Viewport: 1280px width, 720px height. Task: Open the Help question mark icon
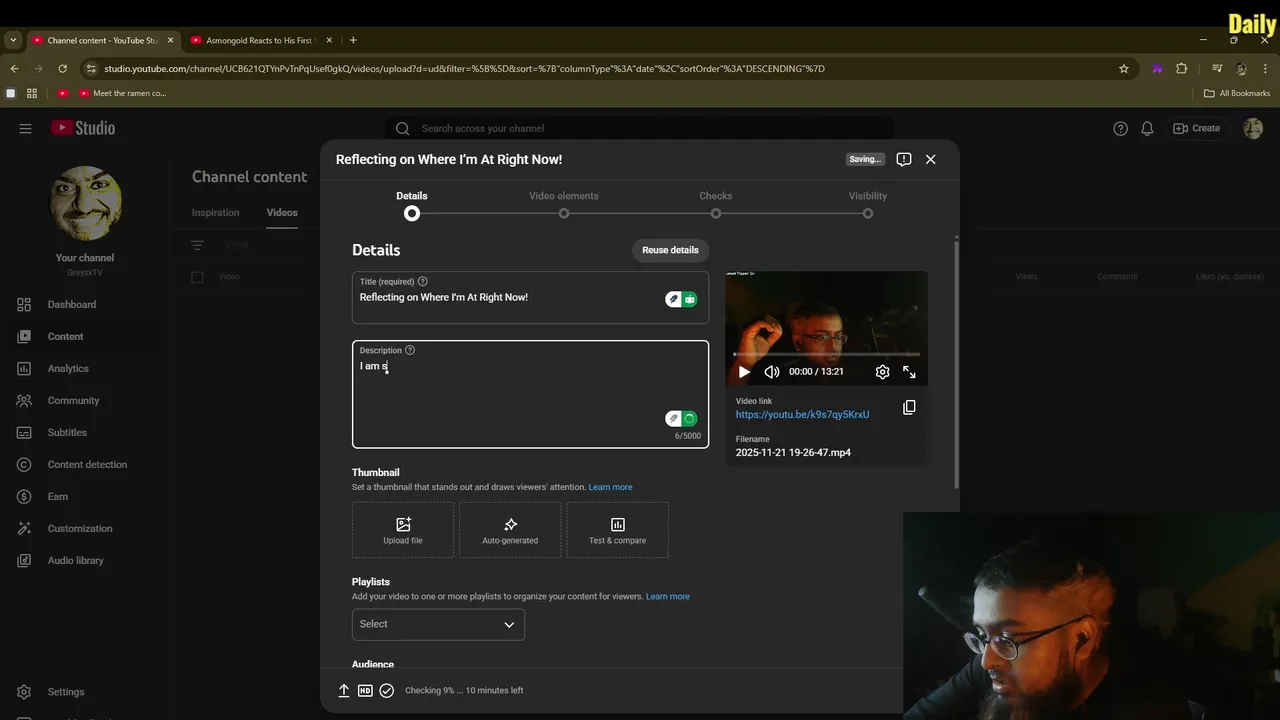point(1120,128)
